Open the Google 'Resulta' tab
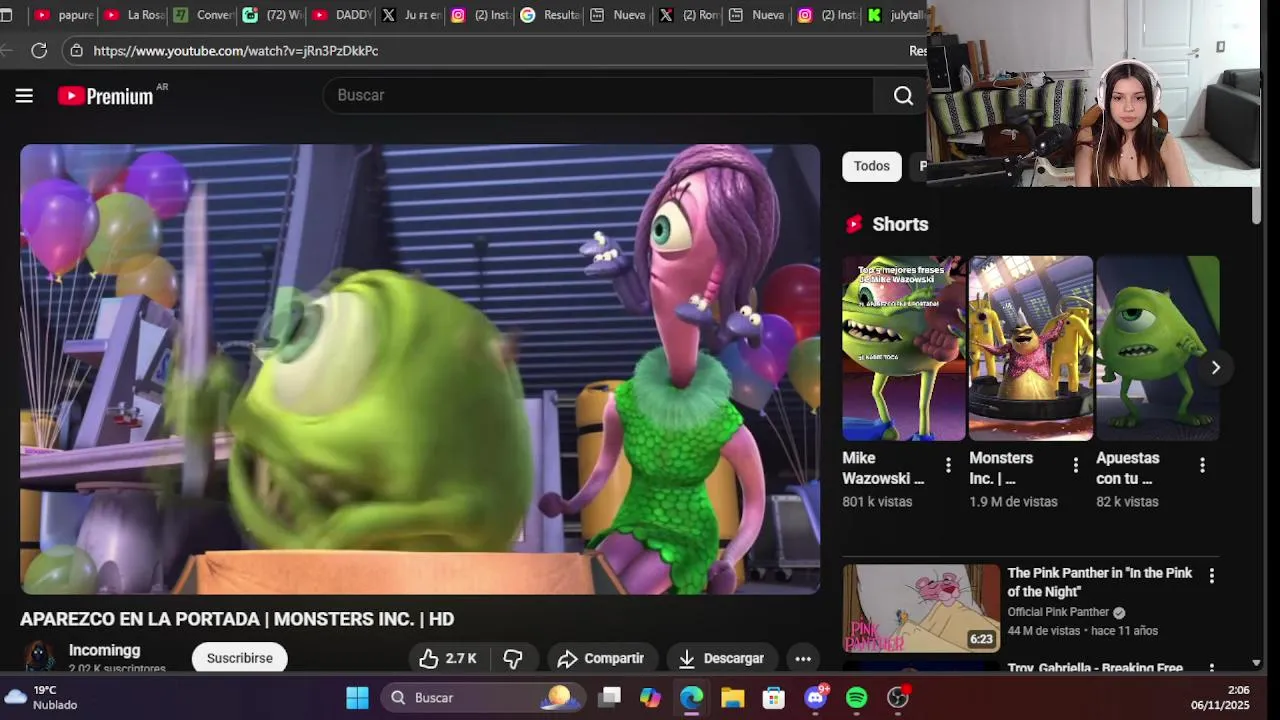Image resolution: width=1280 pixels, height=720 pixels. pos(549,15)
